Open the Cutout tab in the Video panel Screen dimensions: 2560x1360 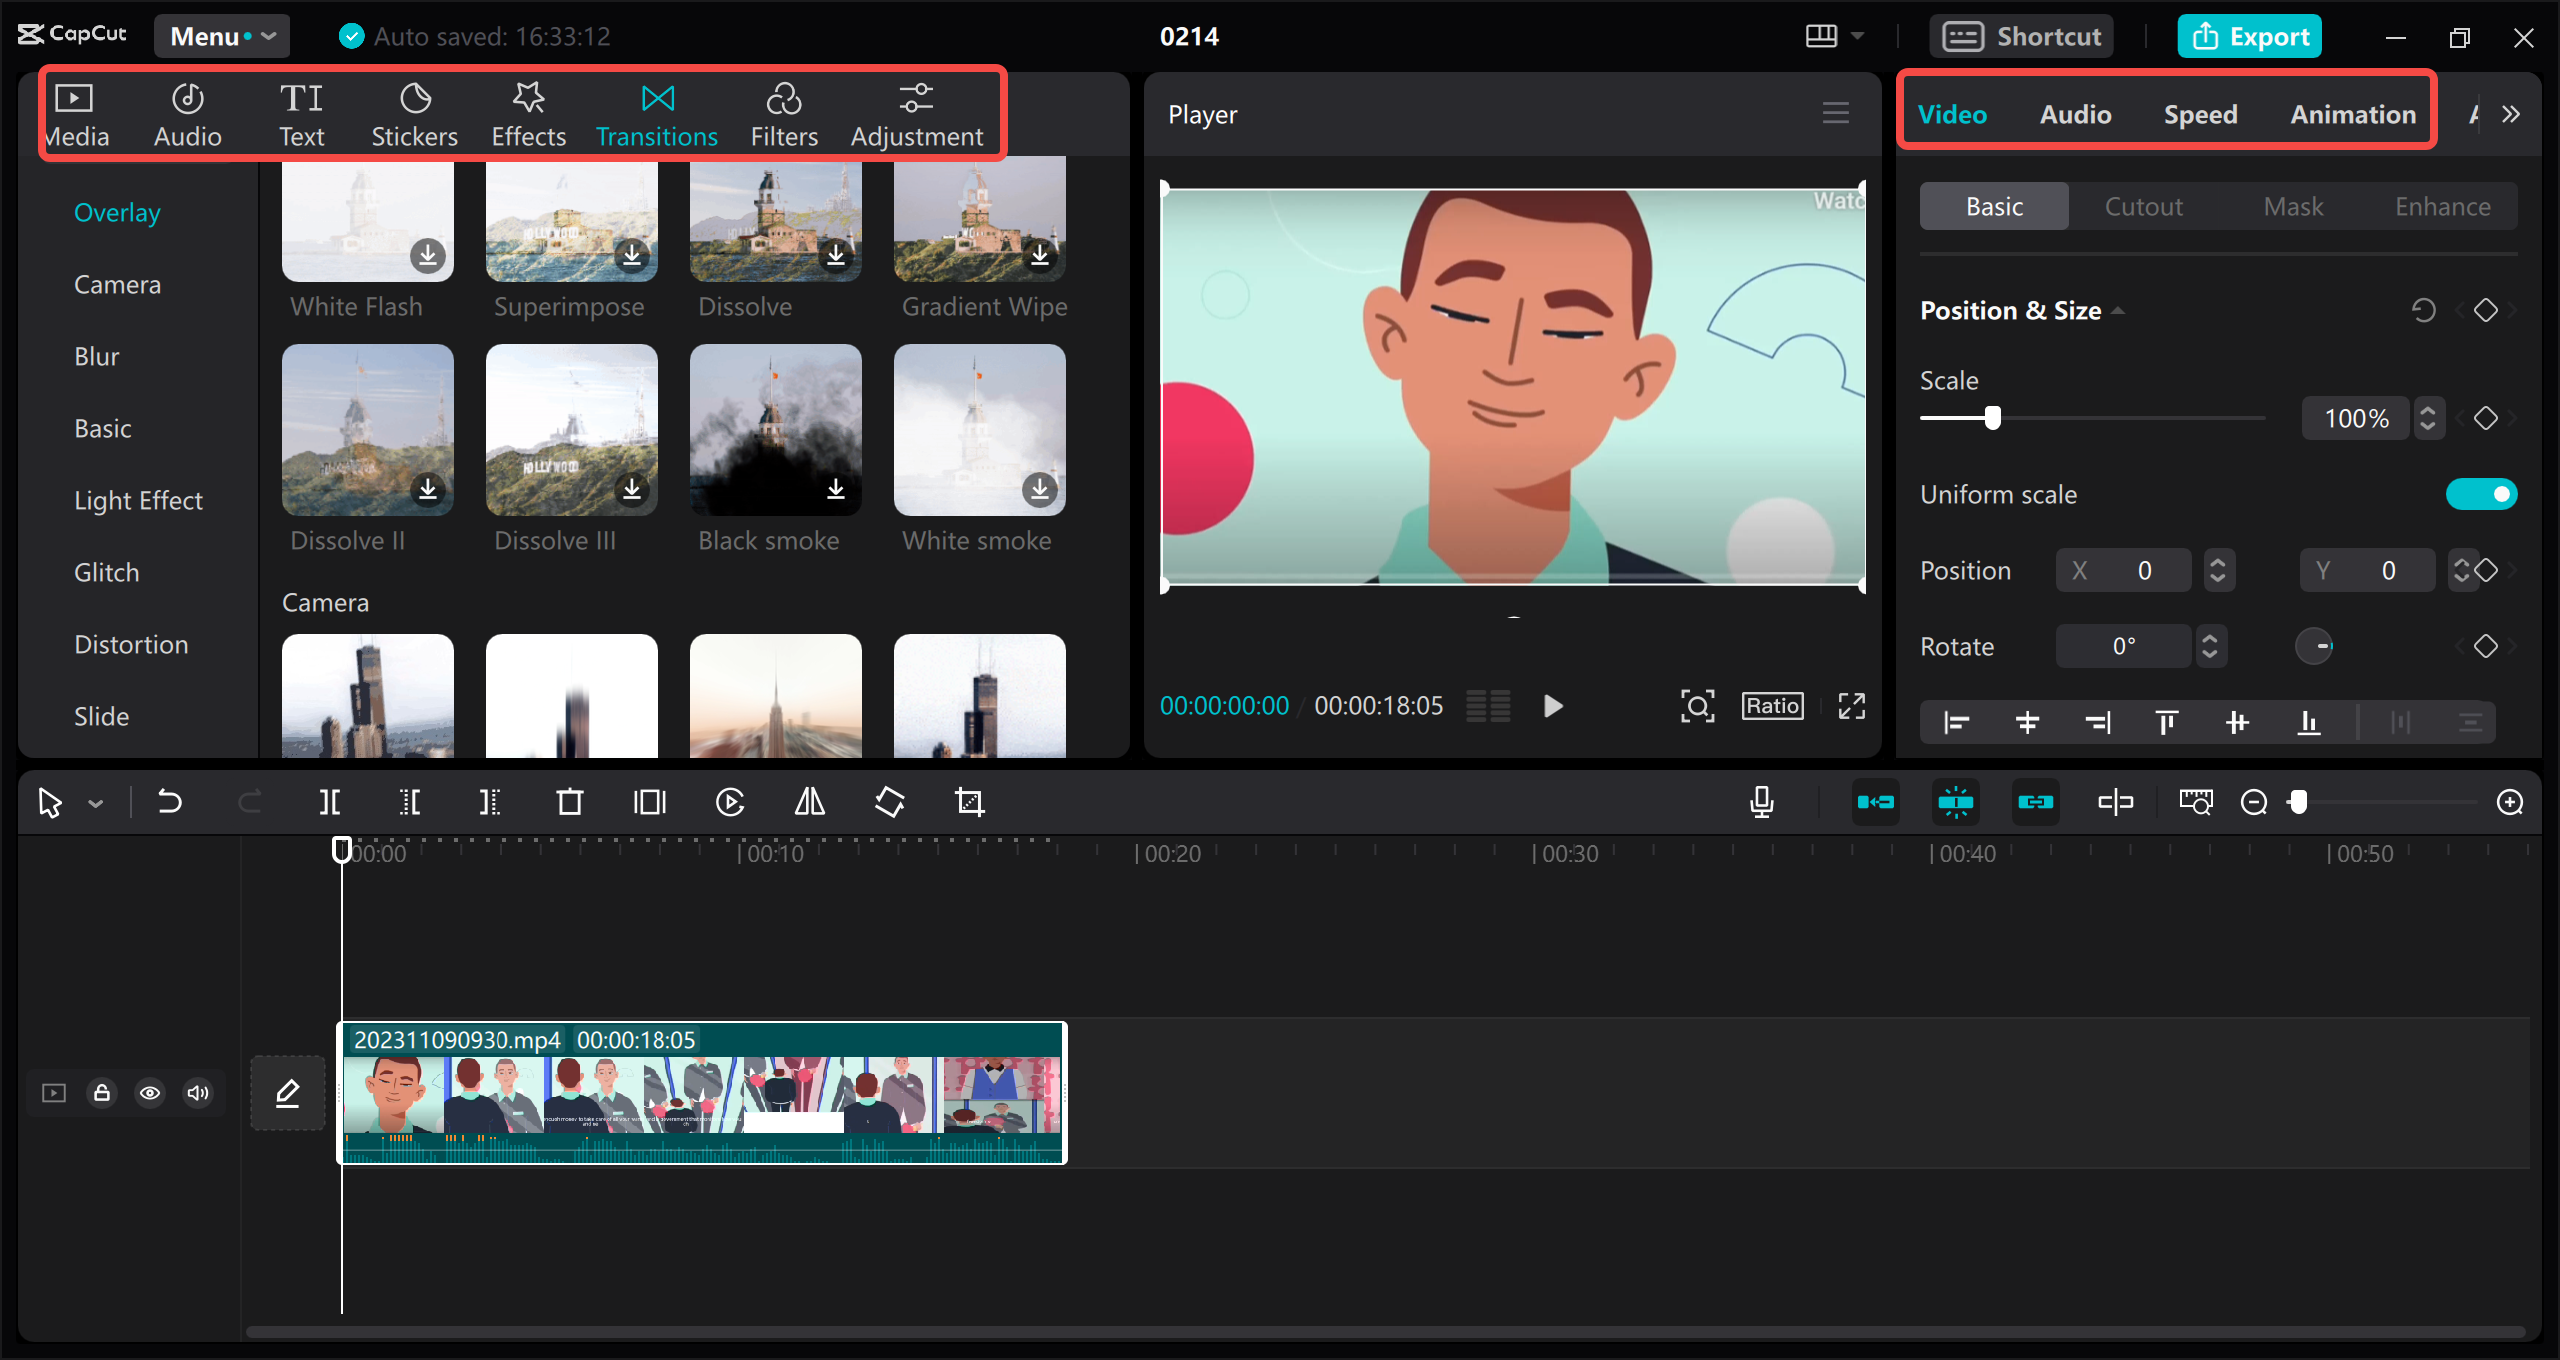click(x=2143, y=205)
